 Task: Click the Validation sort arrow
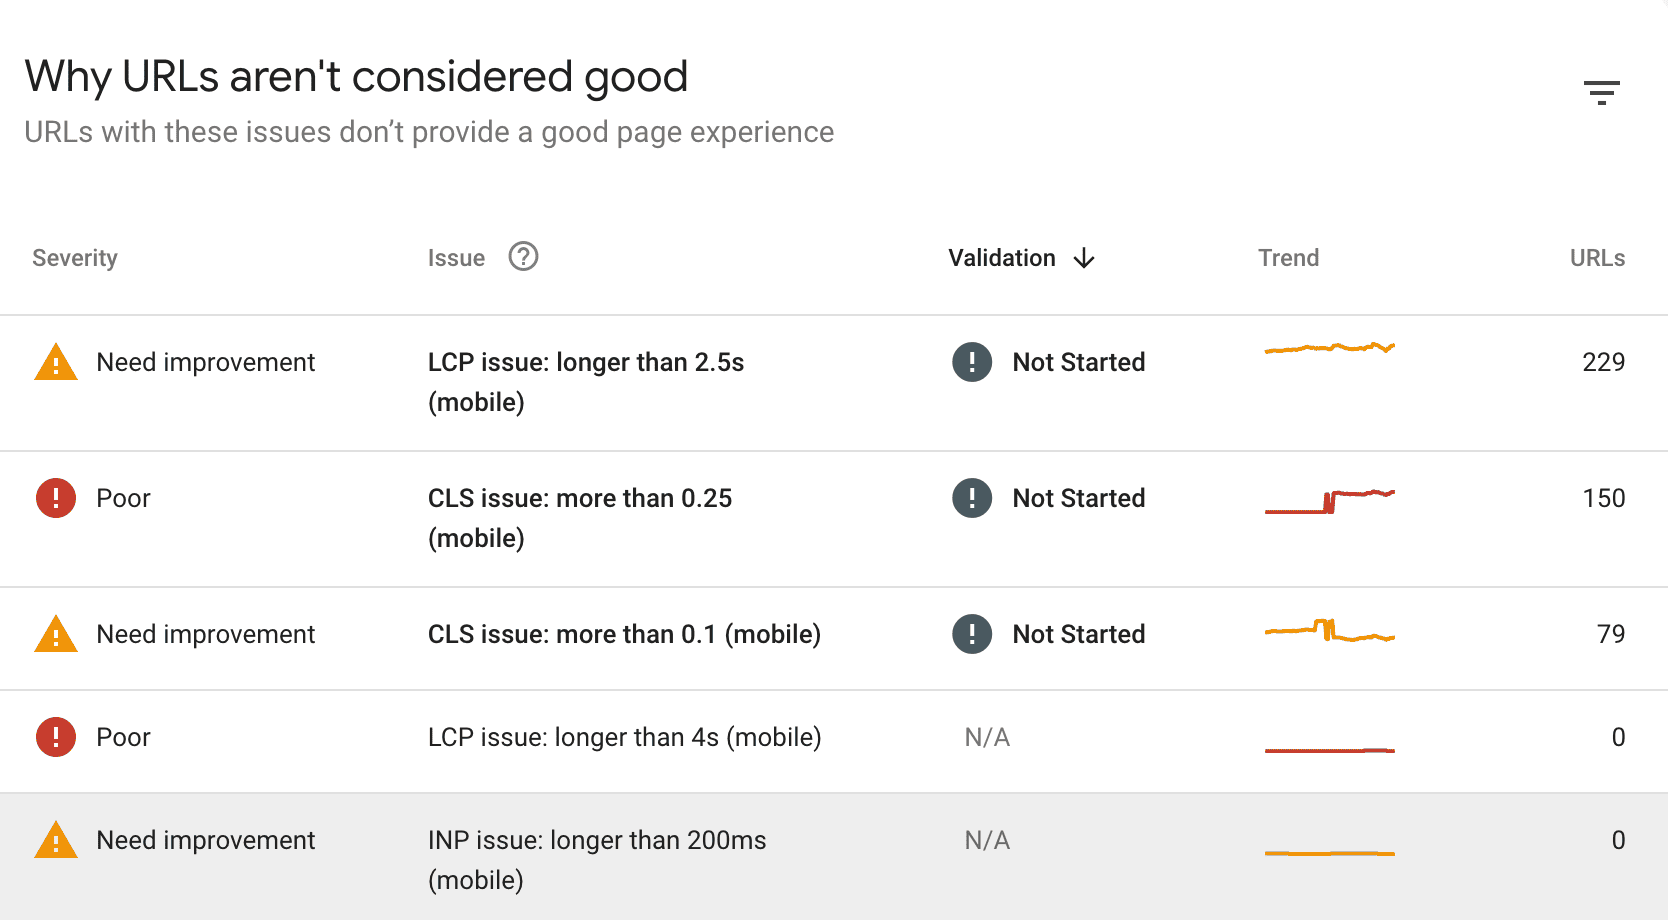1084,259
